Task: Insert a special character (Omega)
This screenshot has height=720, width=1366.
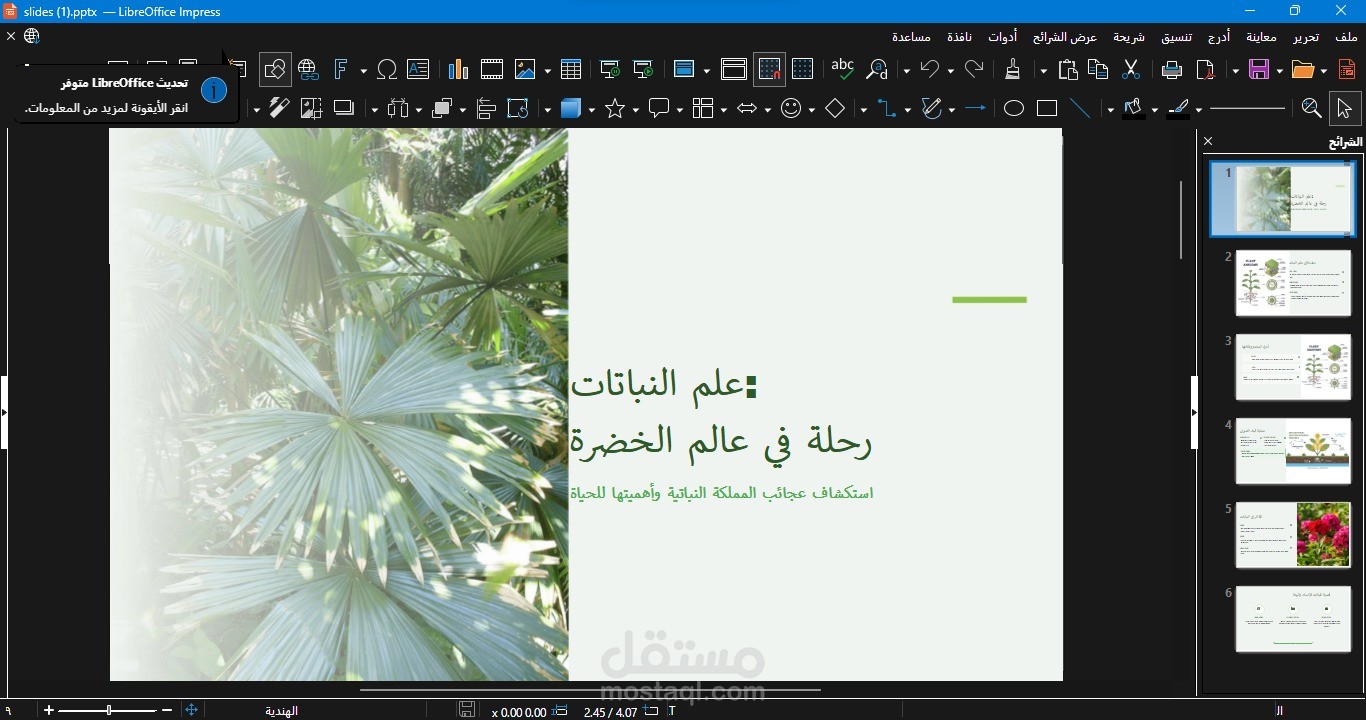Action: tap(387, 69)
